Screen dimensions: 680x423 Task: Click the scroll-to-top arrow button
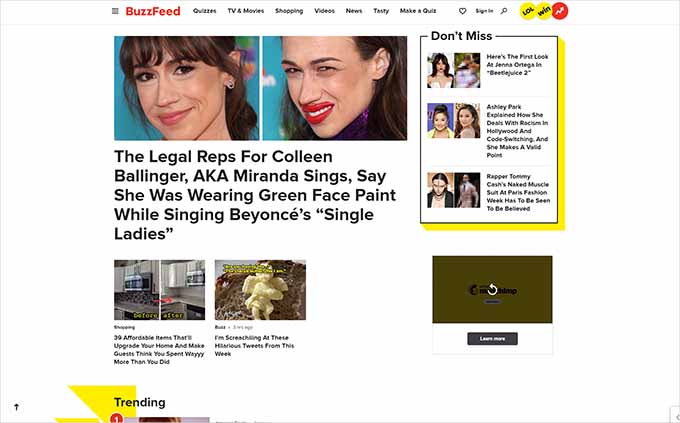(x=16, y=407)
